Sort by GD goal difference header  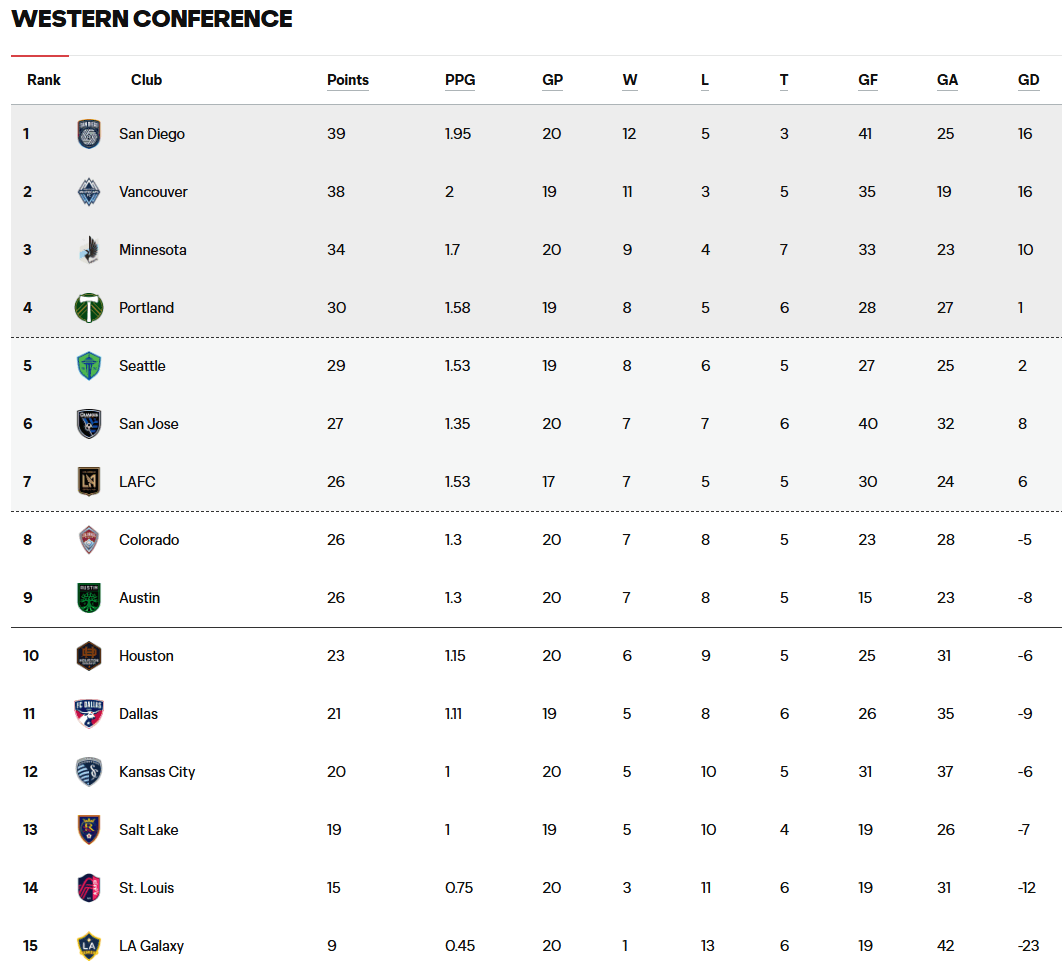1028,80
